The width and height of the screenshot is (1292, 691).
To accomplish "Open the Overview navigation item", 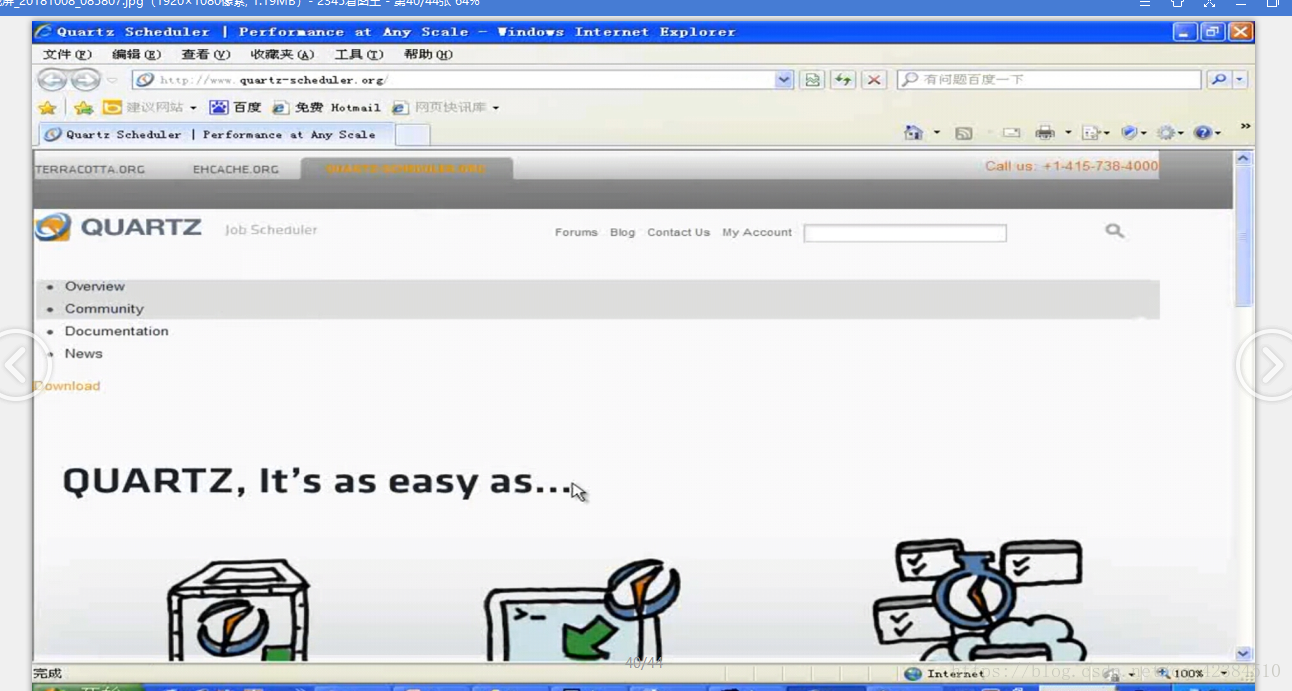I will (95, 287).
